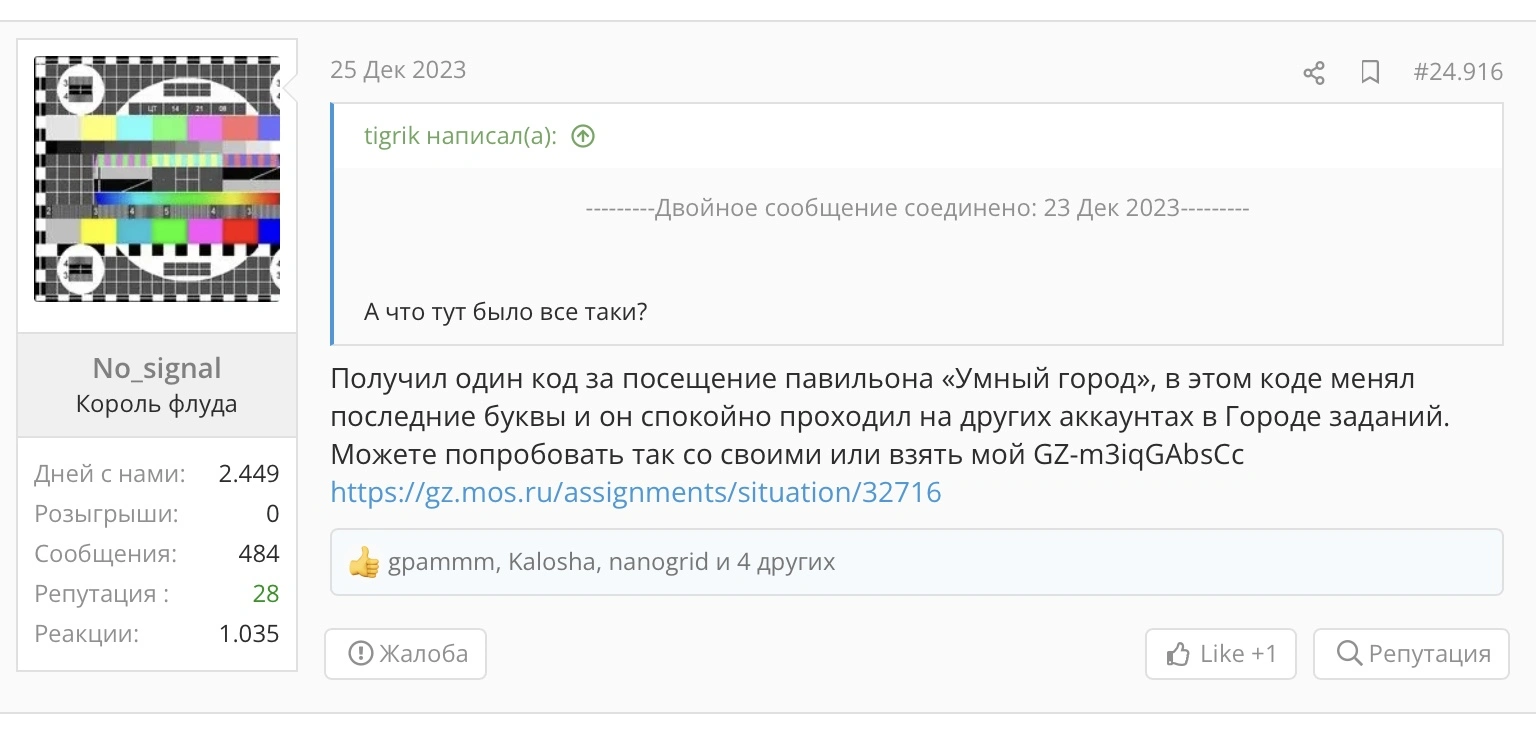Screen dimensions: 1536x732
Task: Click the 25 Дек 2023 post date
Action: [x=398, y=70]
